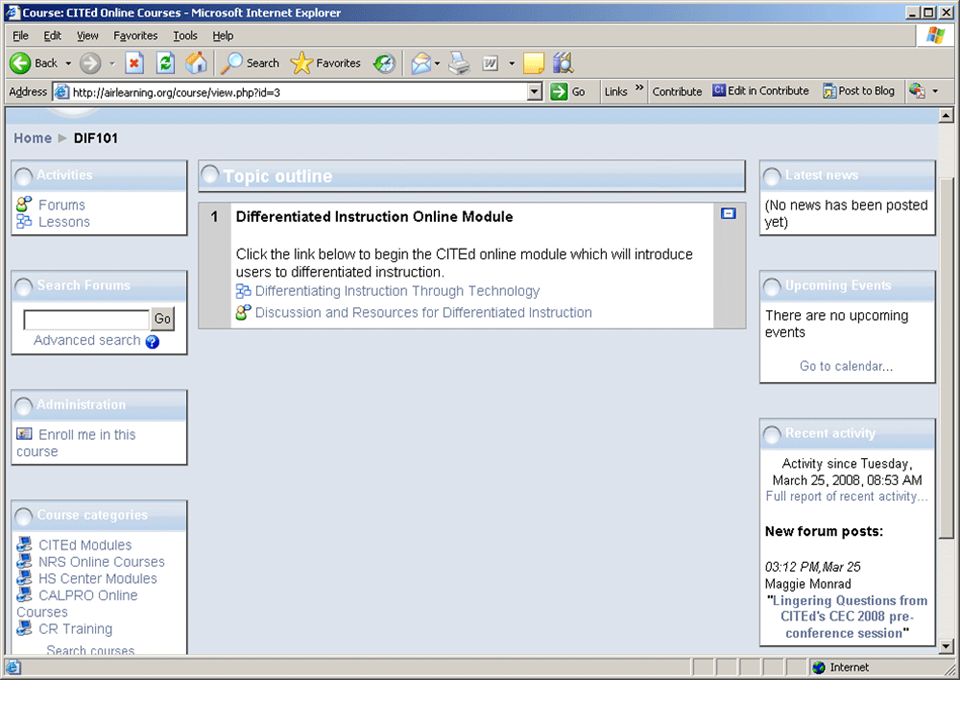Click the Go button in Search Forums
The height and width of the screenshot is (720, 960).
click(162, 319)
